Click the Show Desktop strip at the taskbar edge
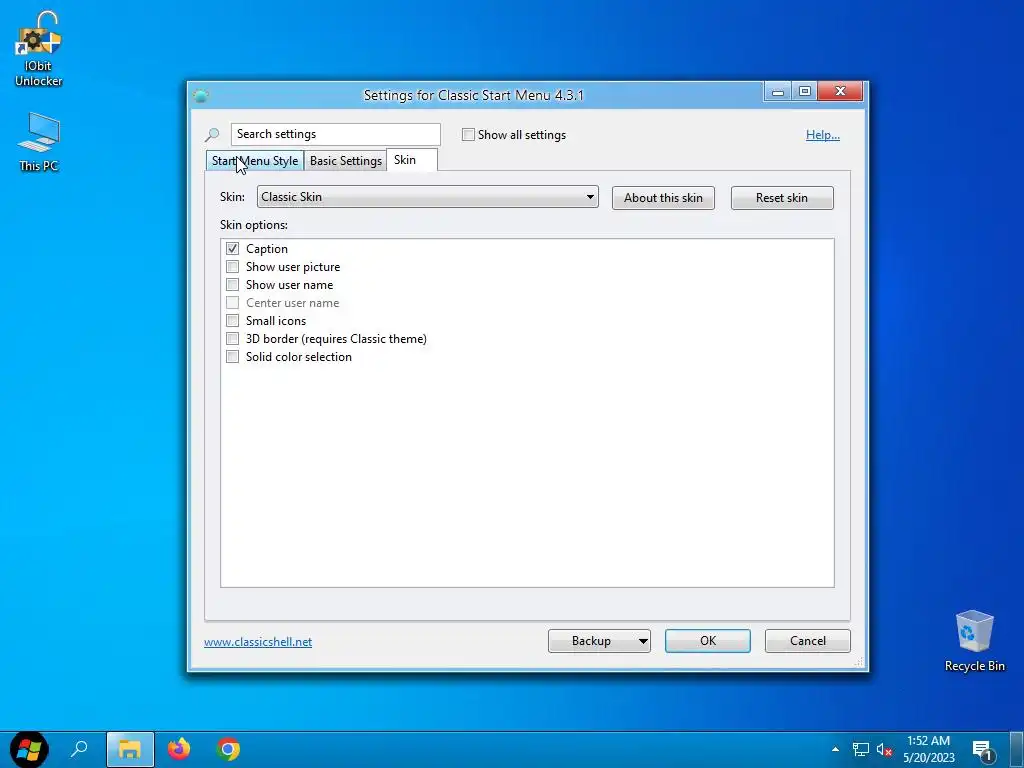Viewport: 1024px width, 768px height. click(1017, 750)
